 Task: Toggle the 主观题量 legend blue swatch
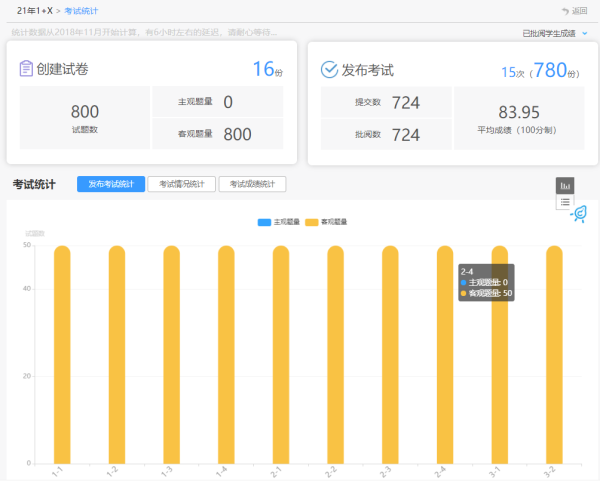point(264,222)
